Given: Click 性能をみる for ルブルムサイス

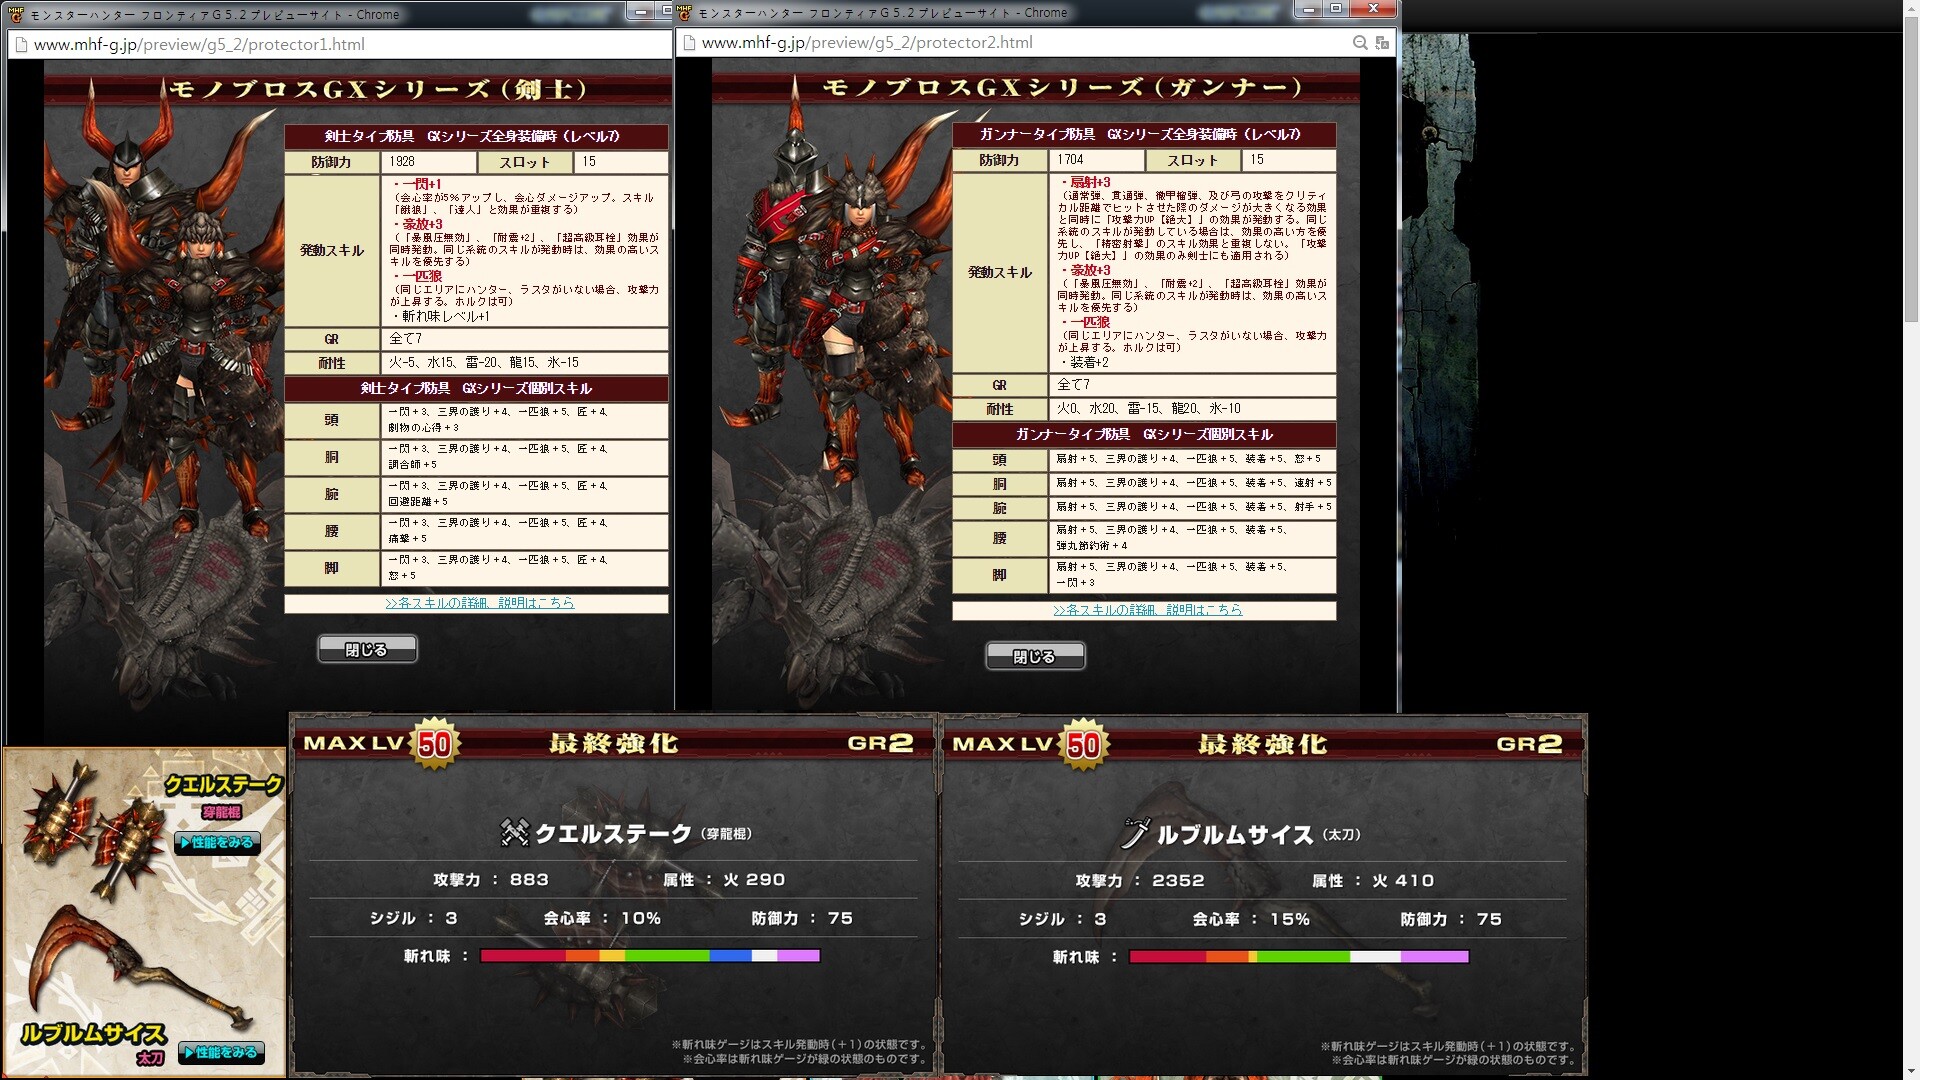Looking at the screenshot, I should click(x=222, y=1052).
